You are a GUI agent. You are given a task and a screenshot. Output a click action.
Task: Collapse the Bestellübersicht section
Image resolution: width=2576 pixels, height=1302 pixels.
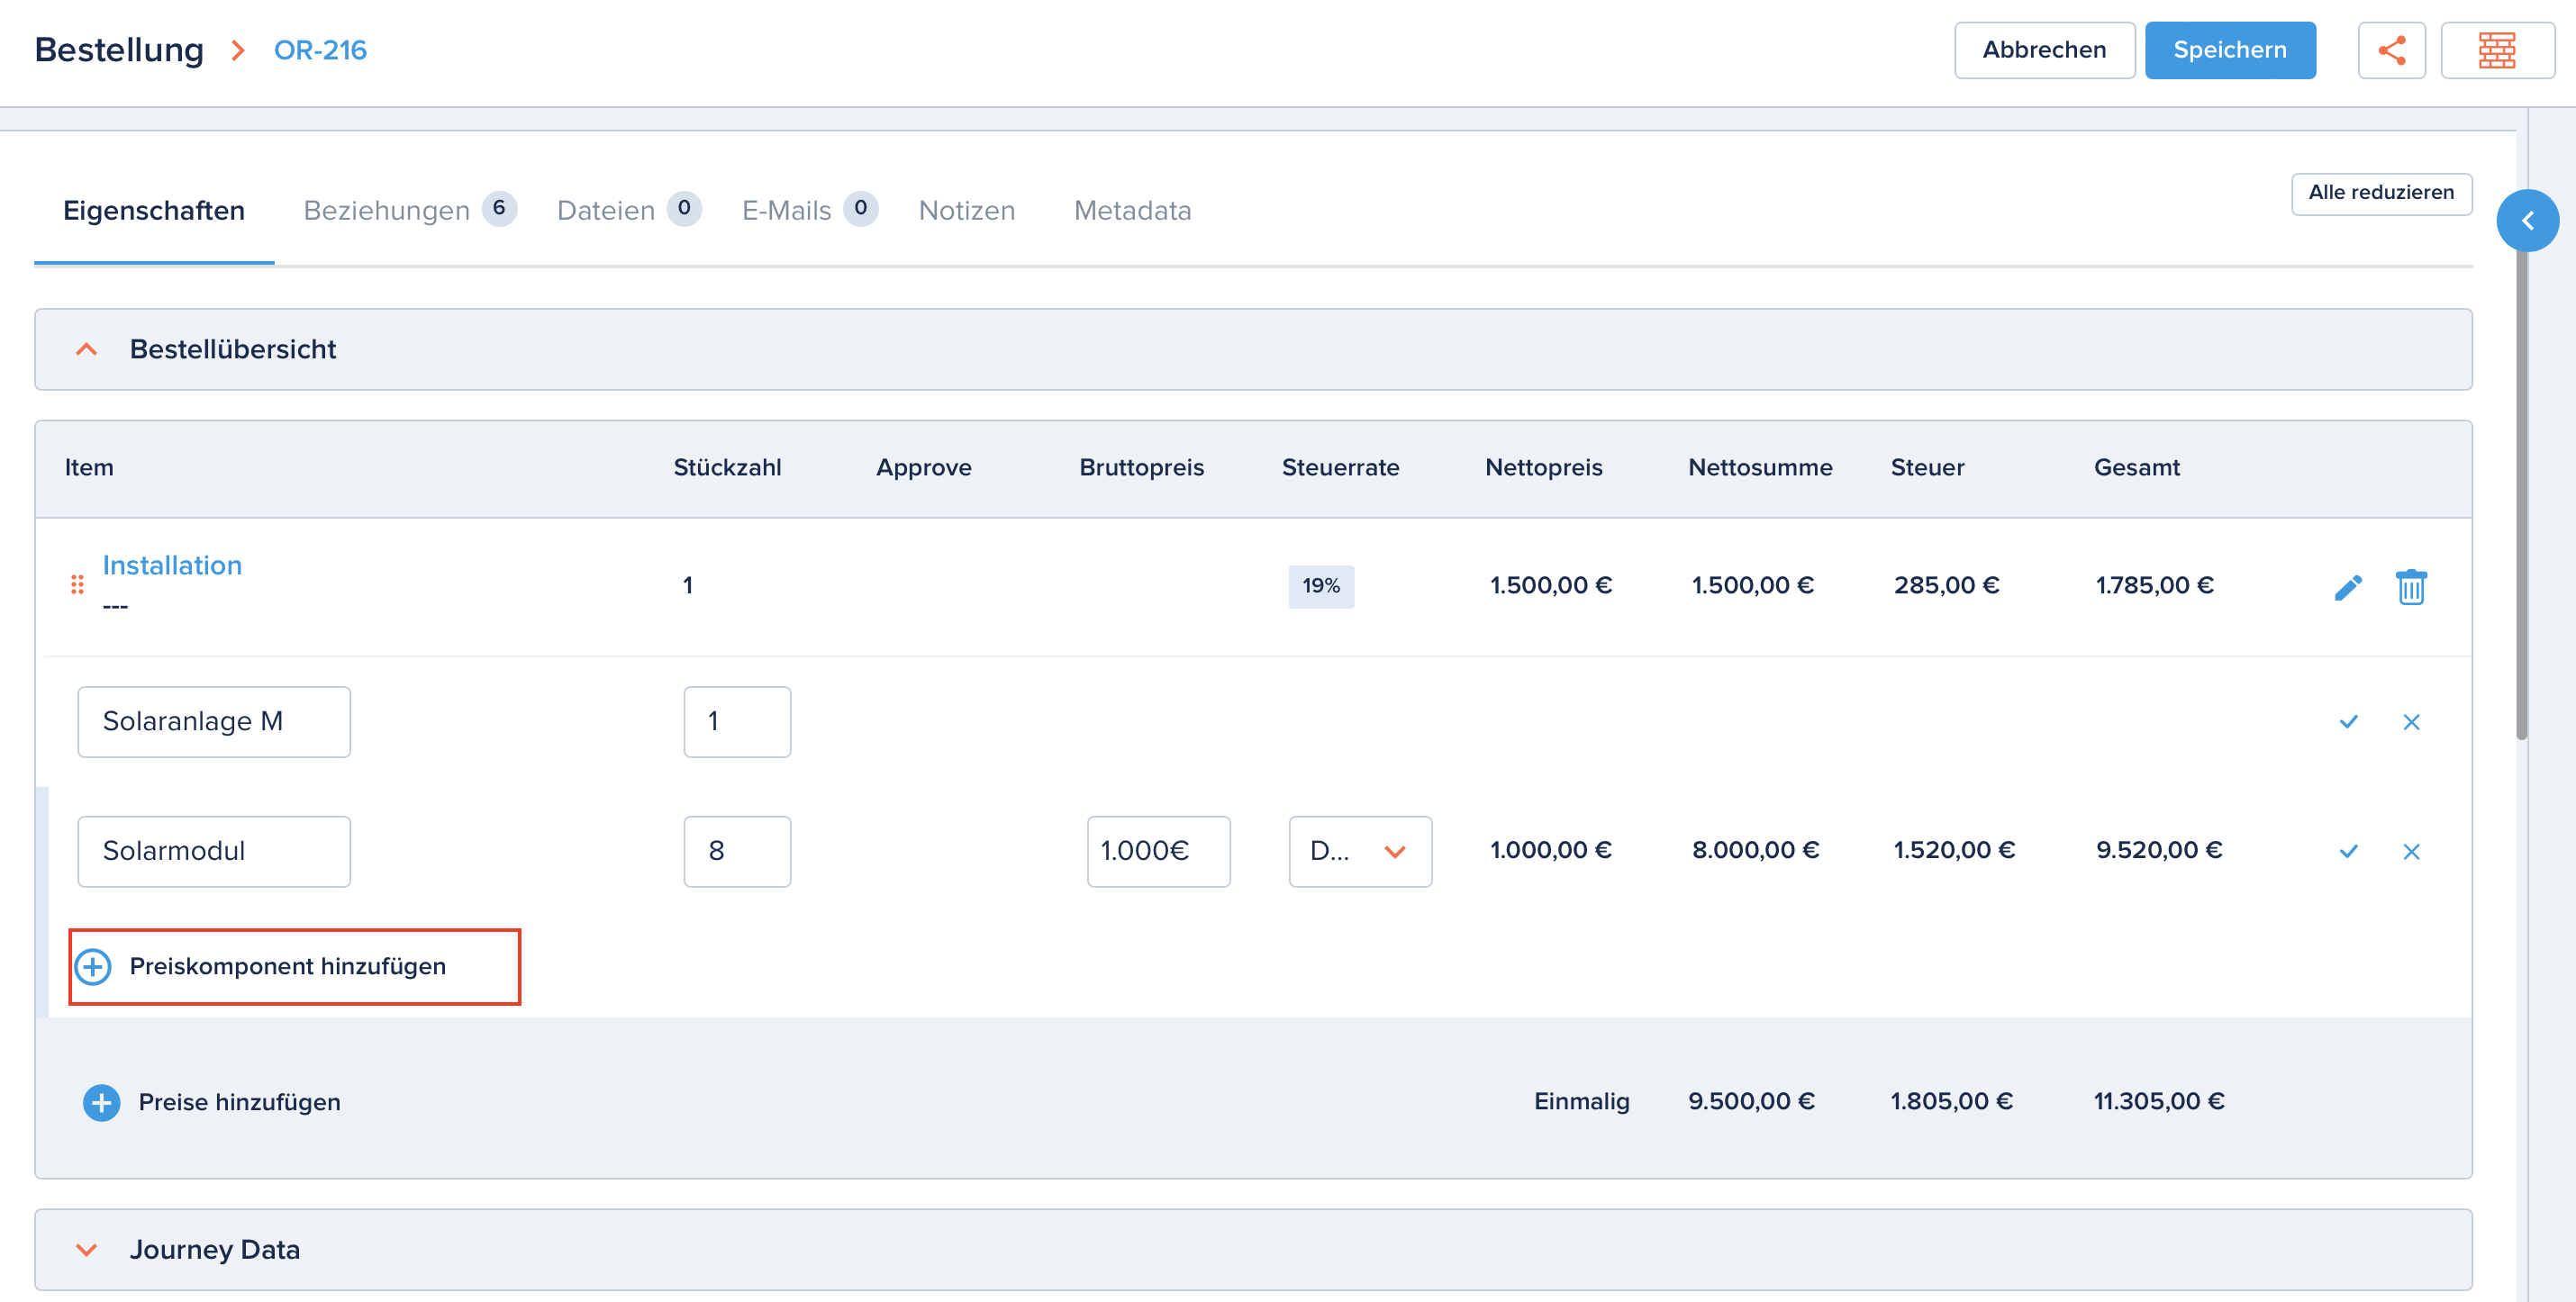[87, 349]
